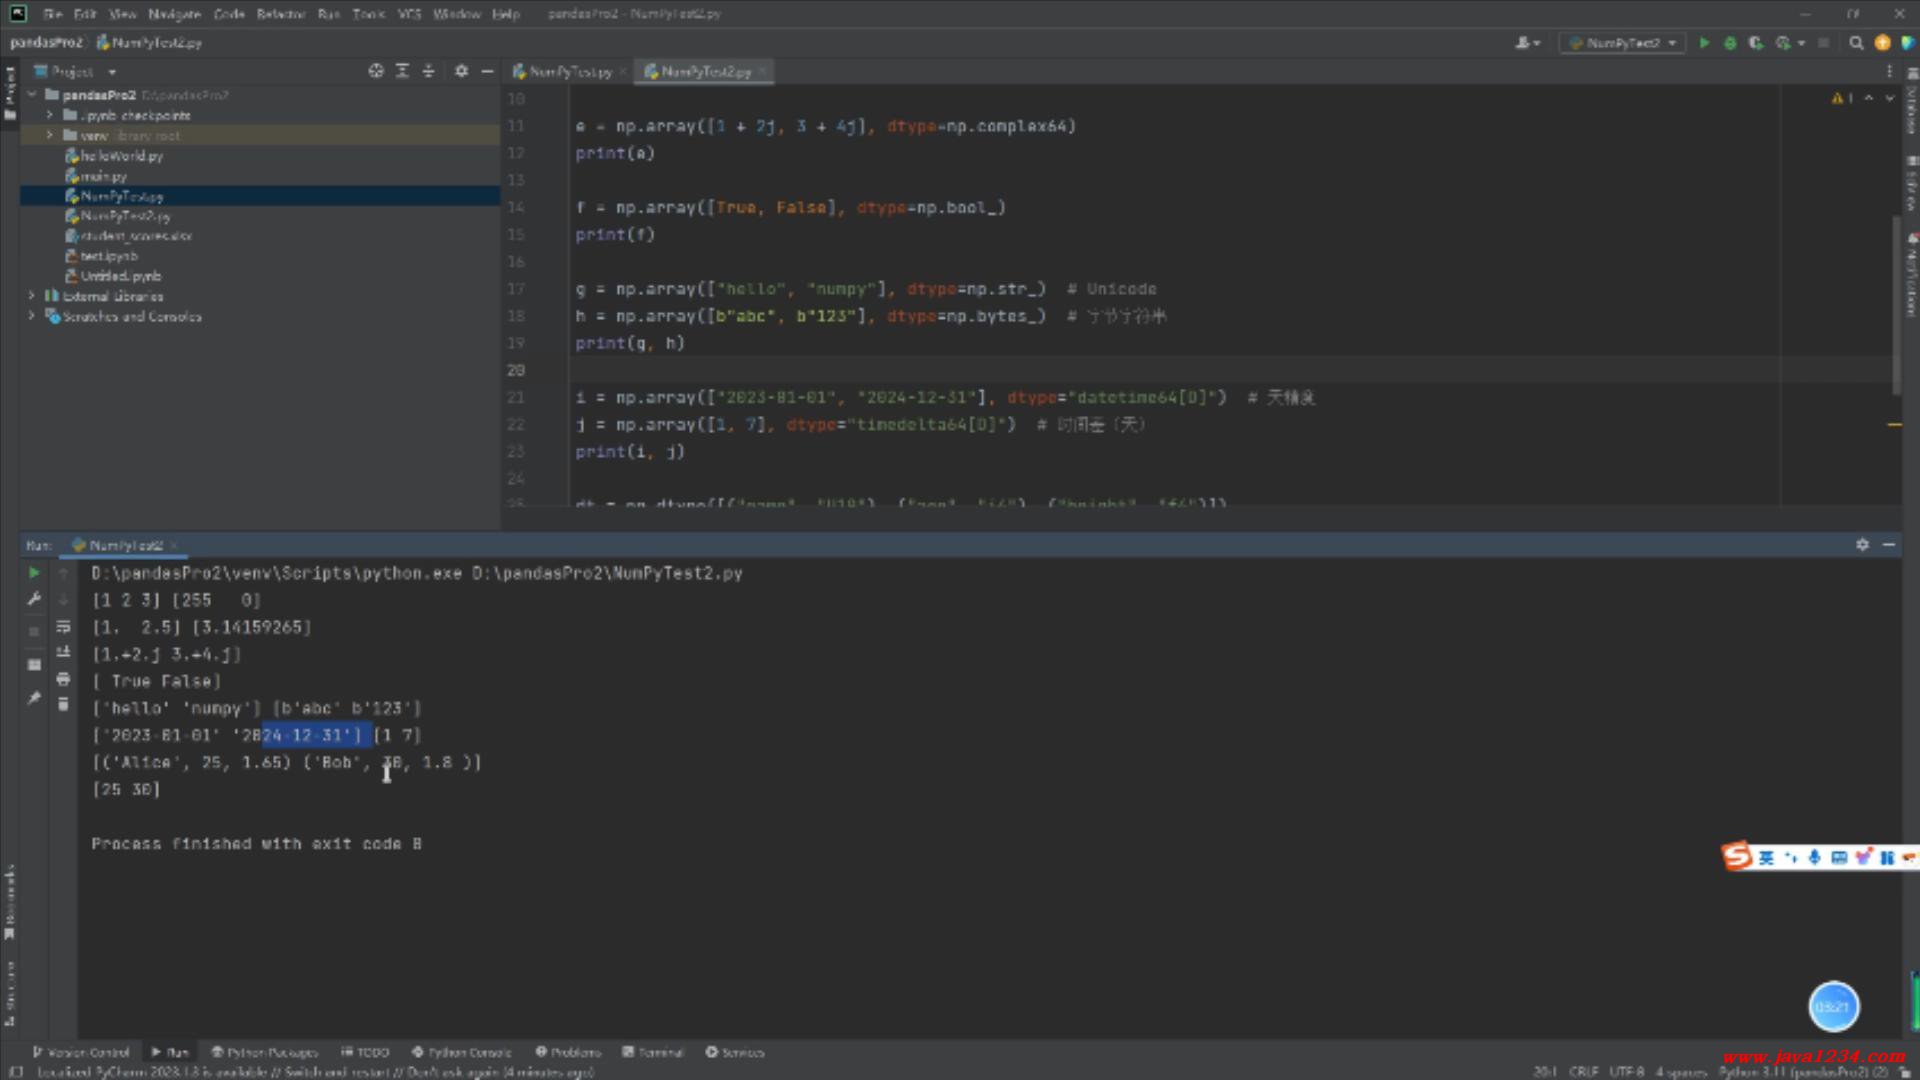The height and width of the screenshot is (1080, 1920).
Task: Expand External Libraries node
Action: pos(32,296)
